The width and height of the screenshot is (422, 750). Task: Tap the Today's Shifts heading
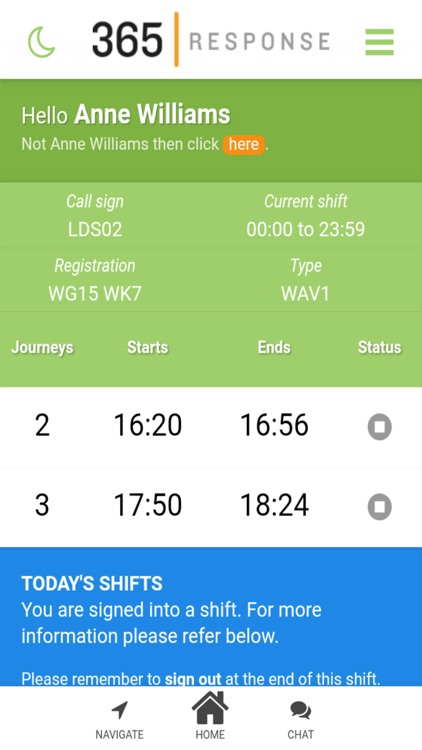tap(92, 584)
